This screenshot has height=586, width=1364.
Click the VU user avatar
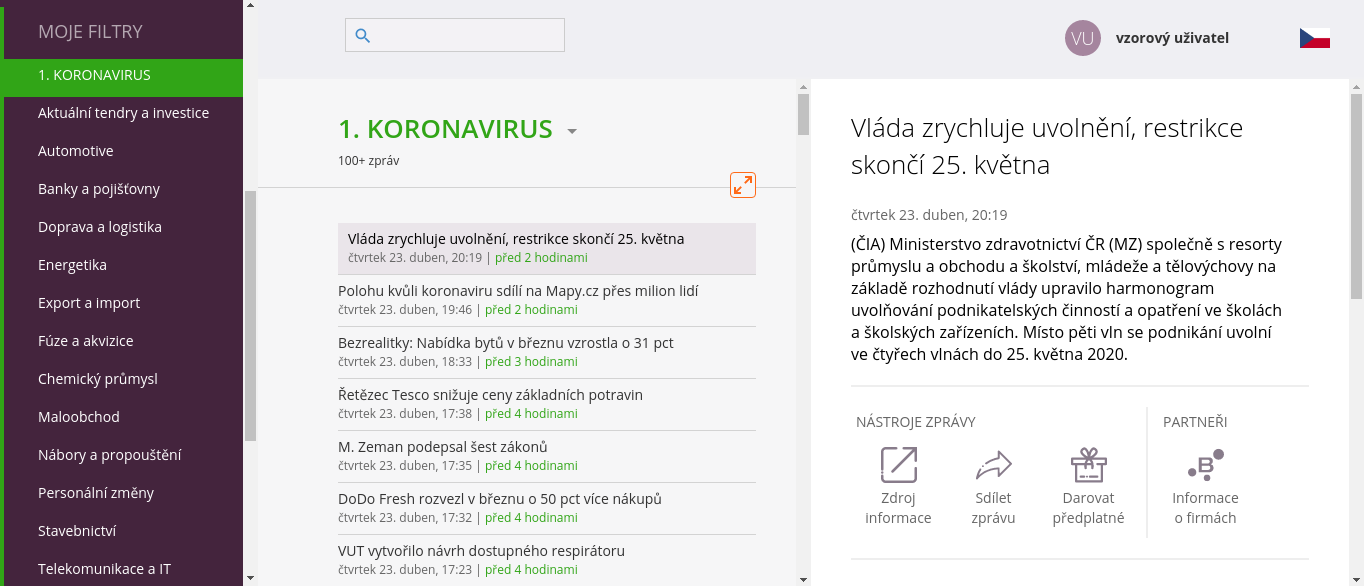click(1083, 38)
